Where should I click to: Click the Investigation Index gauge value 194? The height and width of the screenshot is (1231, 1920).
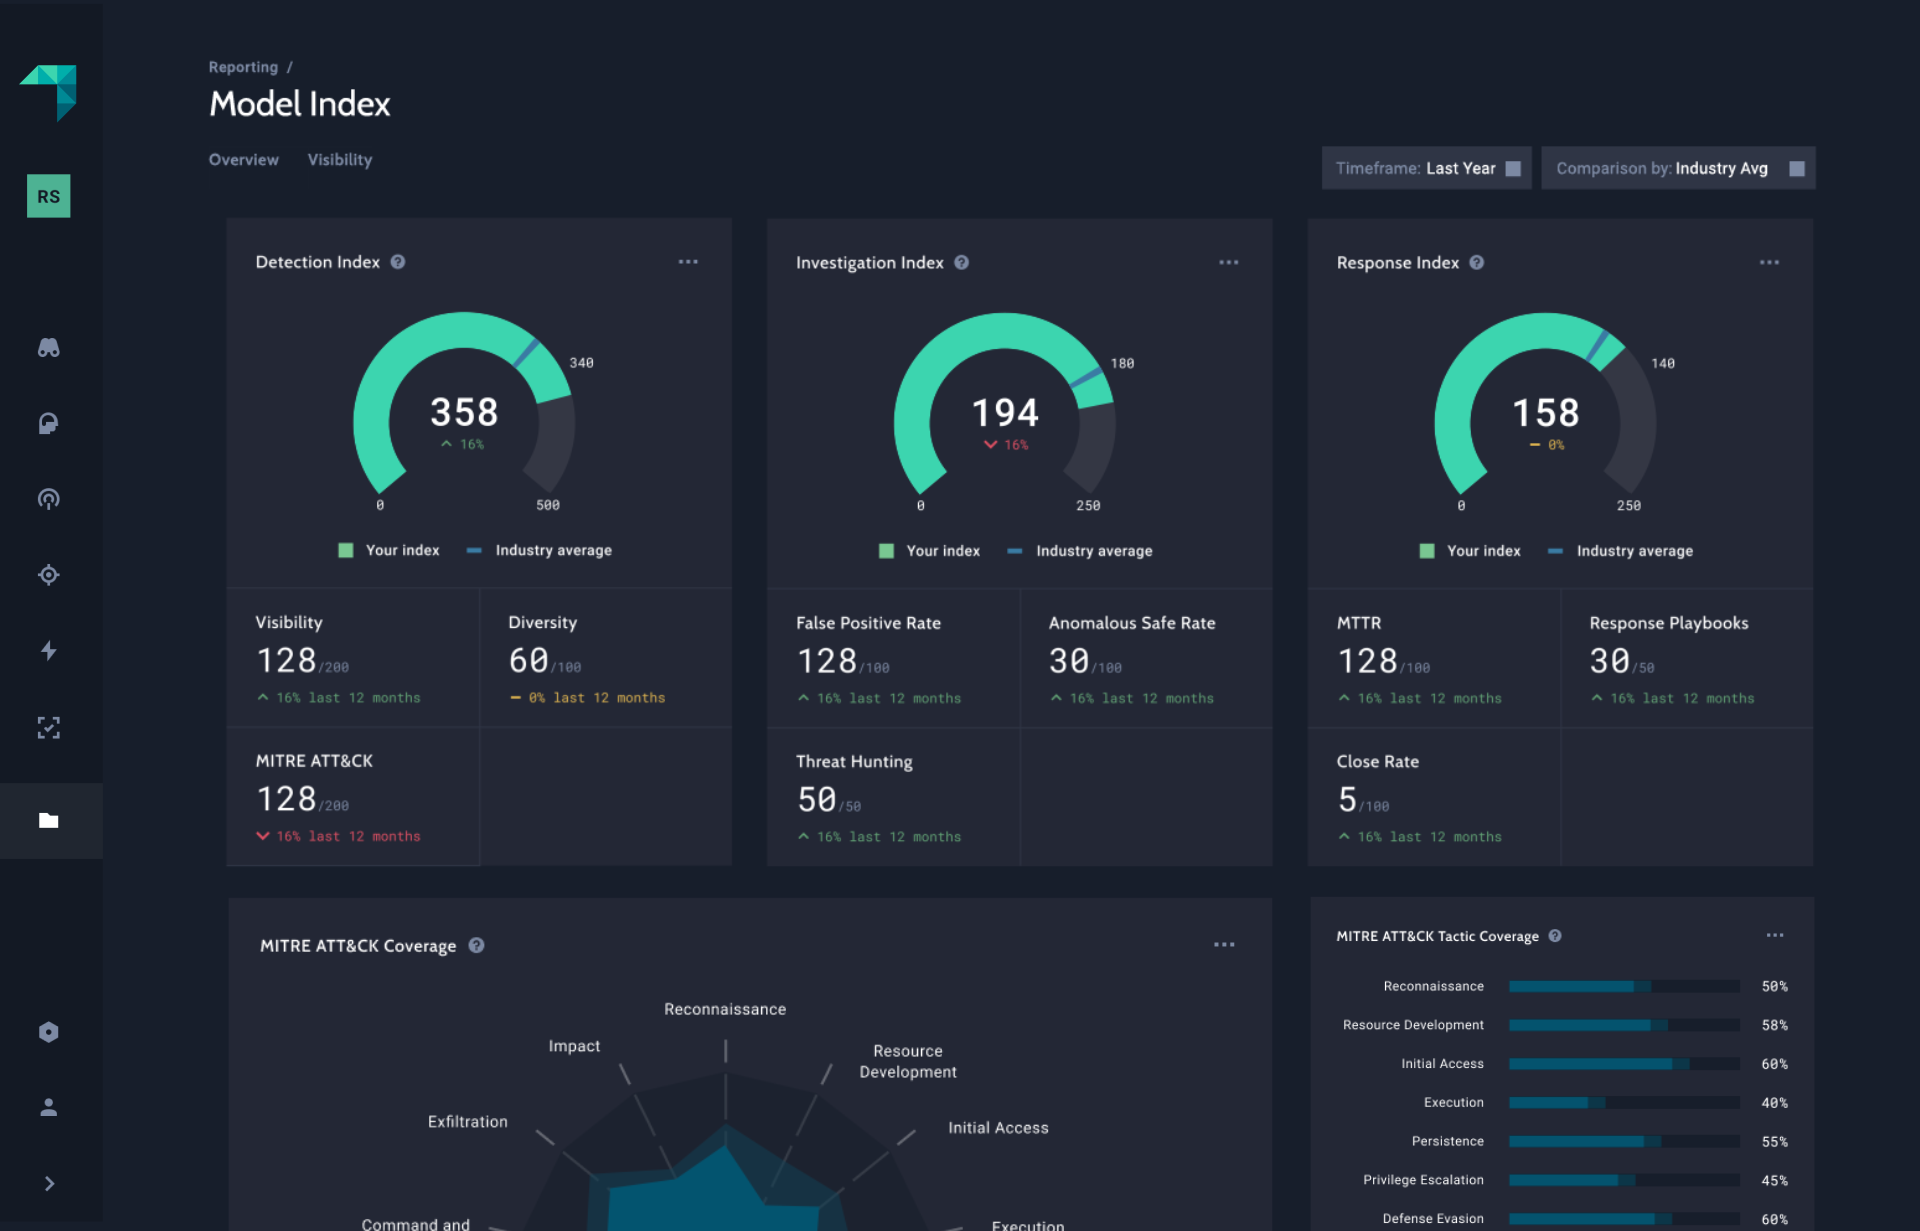click(1005, 413)
